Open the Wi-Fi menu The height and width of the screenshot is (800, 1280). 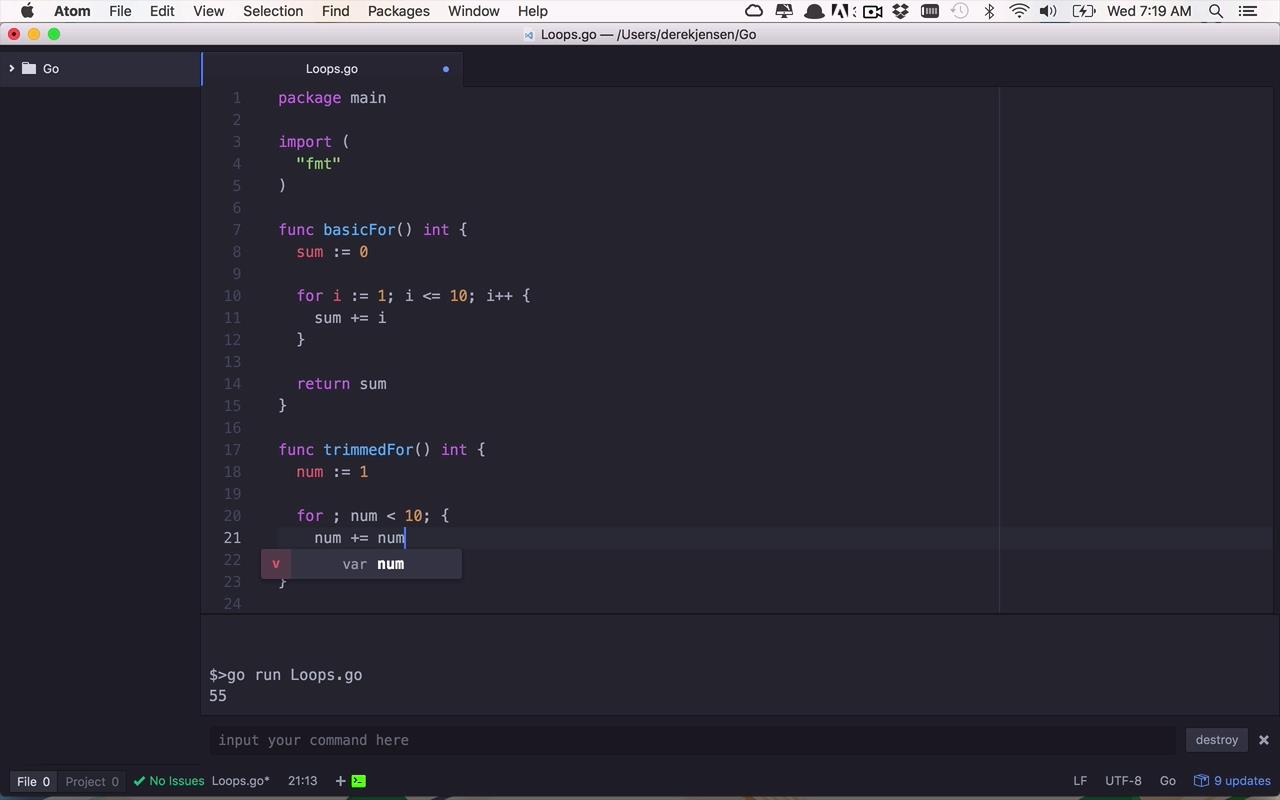tap(1019, 11)
